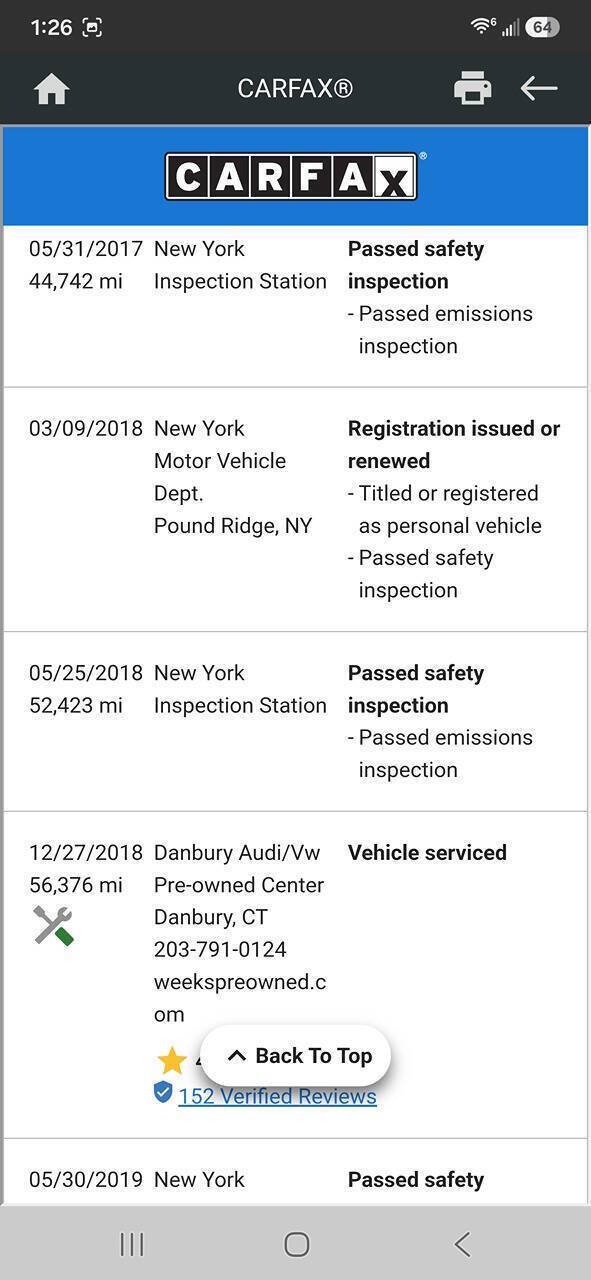
Task: Tap the 05/25/2018 Passed safety inspection entry
Action: pos(295,721)
